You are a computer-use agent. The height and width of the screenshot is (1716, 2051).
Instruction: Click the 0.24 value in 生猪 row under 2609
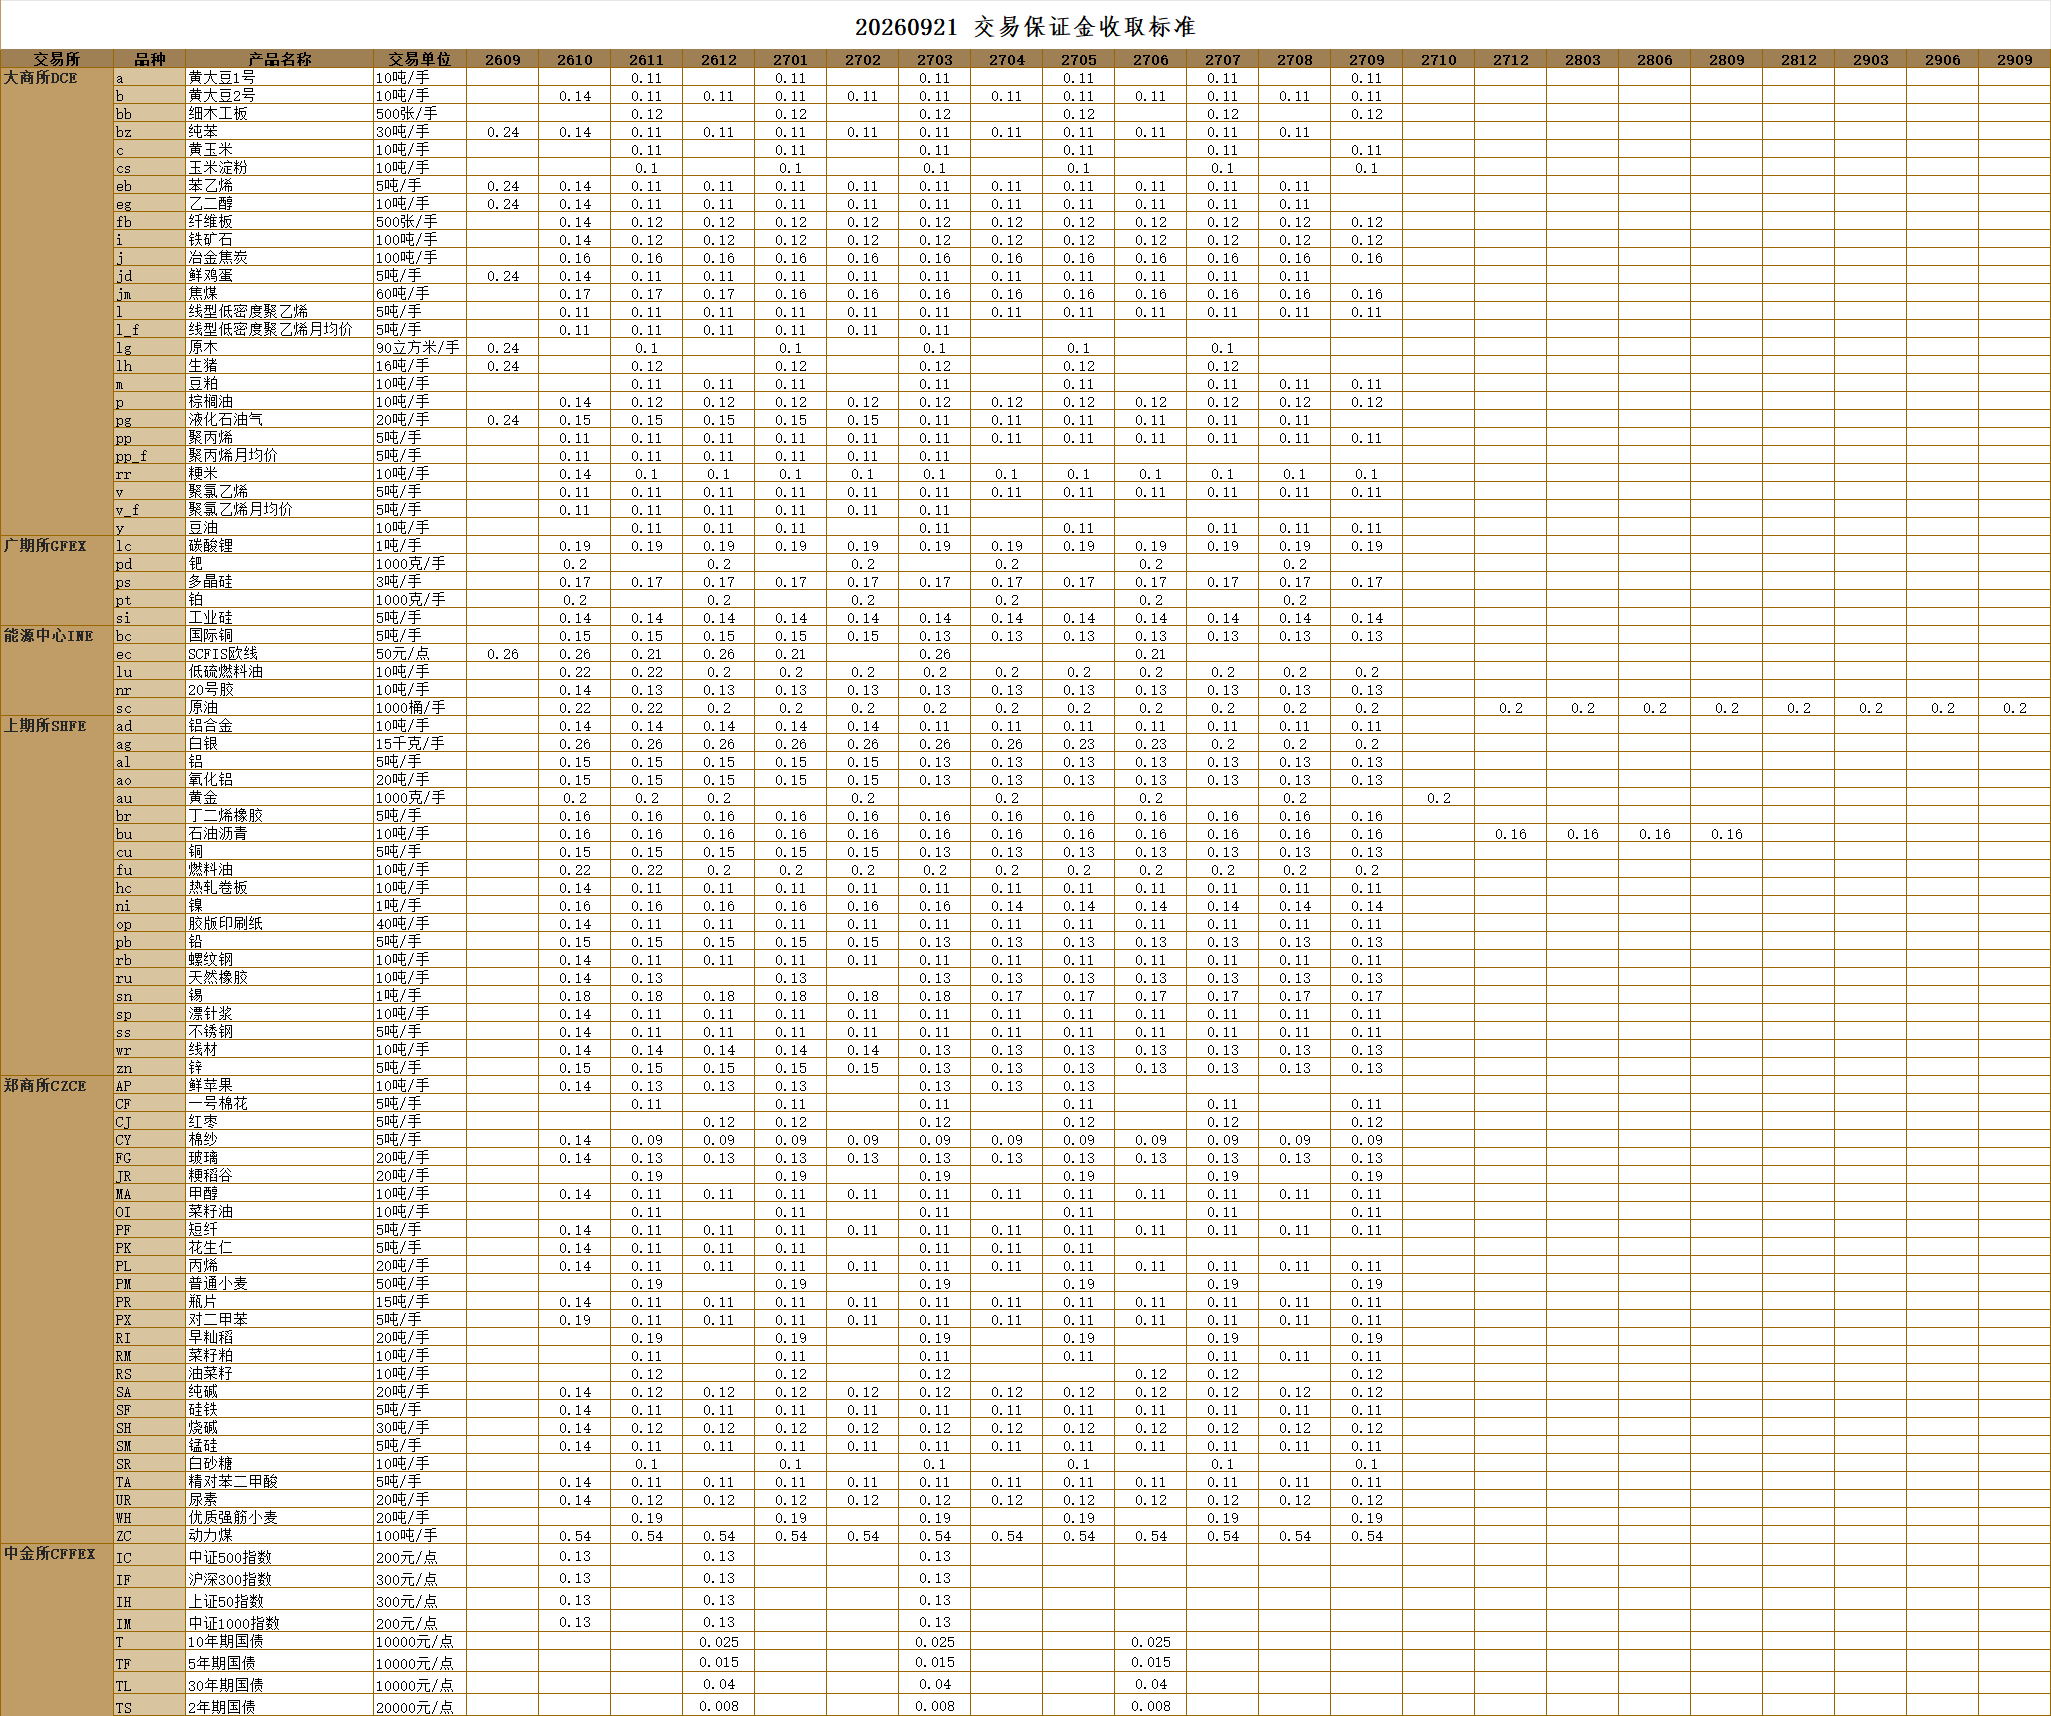point(503,366)
